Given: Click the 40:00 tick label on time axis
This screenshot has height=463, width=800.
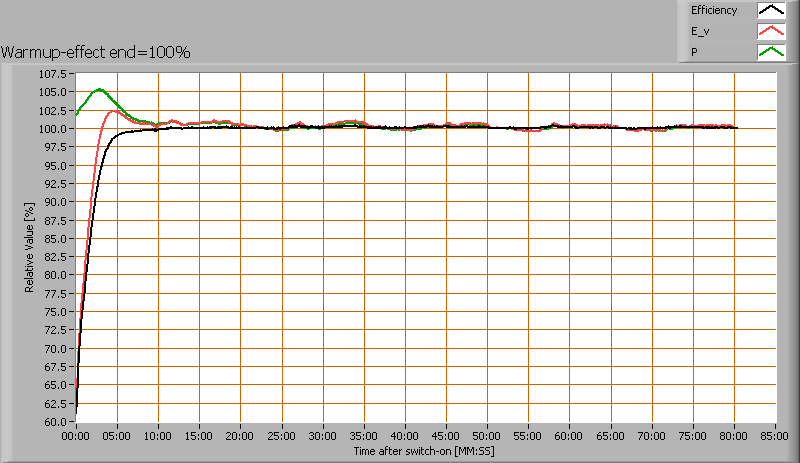Looking at the screenshot, I should click(x=405, y=437).
